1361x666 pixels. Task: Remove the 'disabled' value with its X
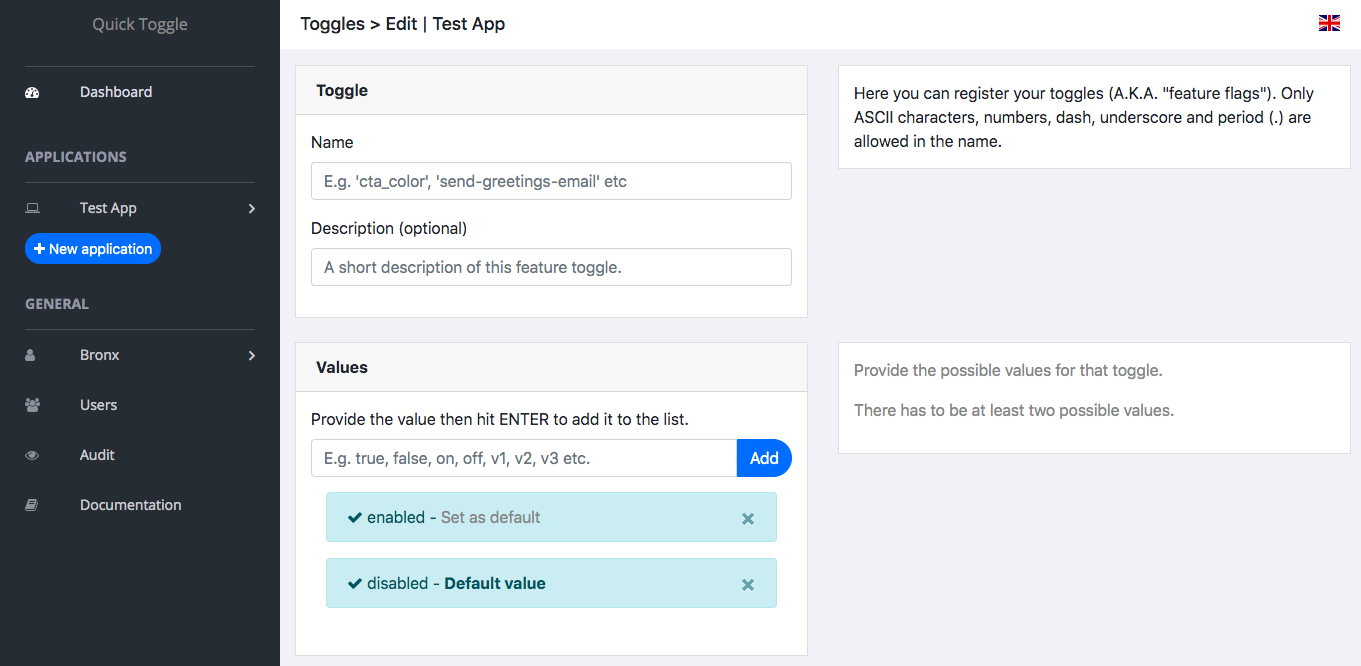pyautogui.click(x=747, y=584)
